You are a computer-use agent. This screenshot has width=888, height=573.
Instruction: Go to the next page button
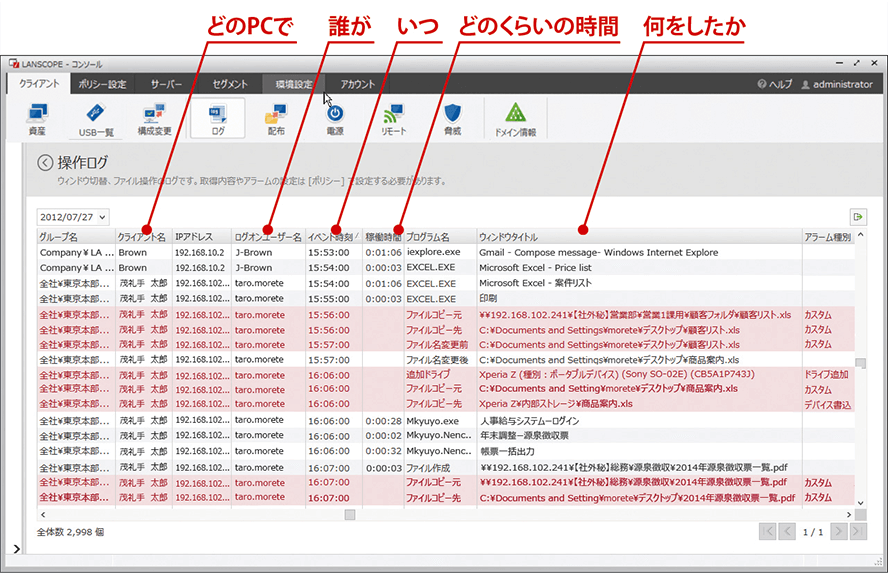tap(839, 531)
